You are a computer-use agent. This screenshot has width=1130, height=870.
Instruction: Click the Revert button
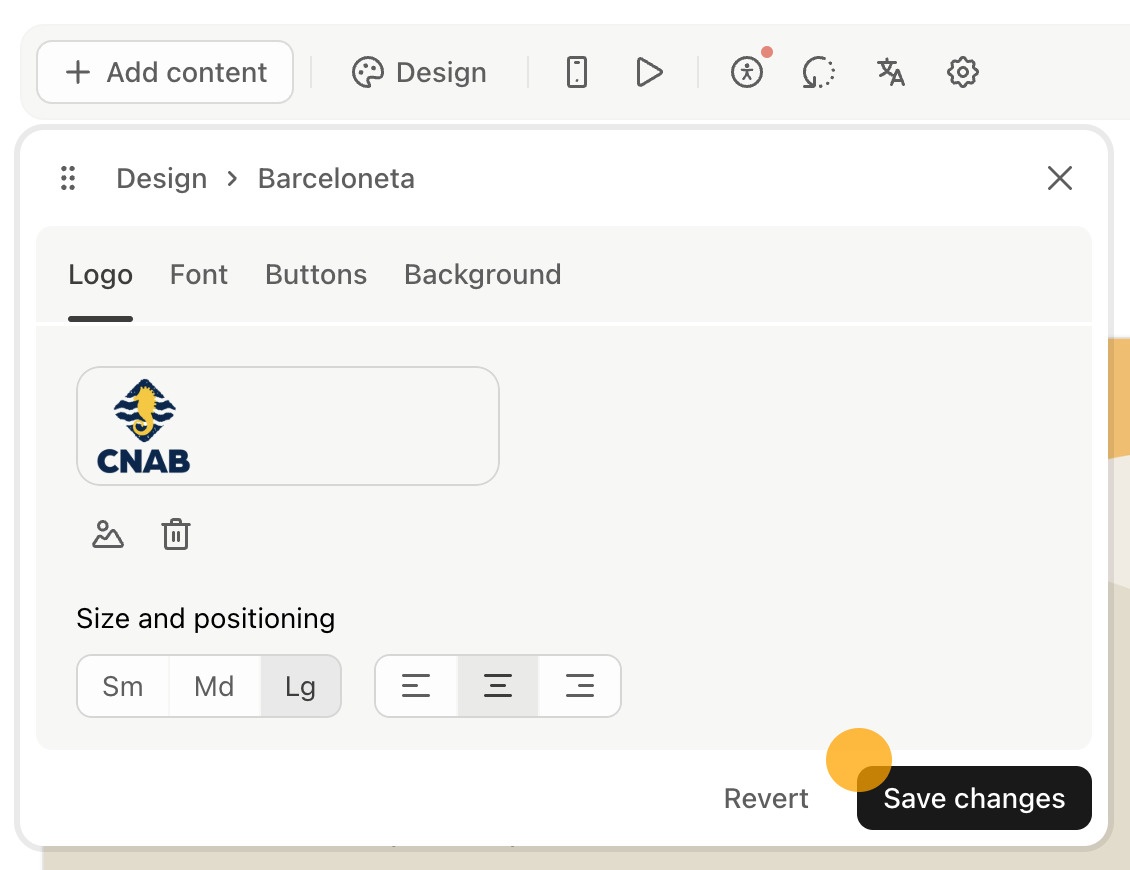pos(766,799)
